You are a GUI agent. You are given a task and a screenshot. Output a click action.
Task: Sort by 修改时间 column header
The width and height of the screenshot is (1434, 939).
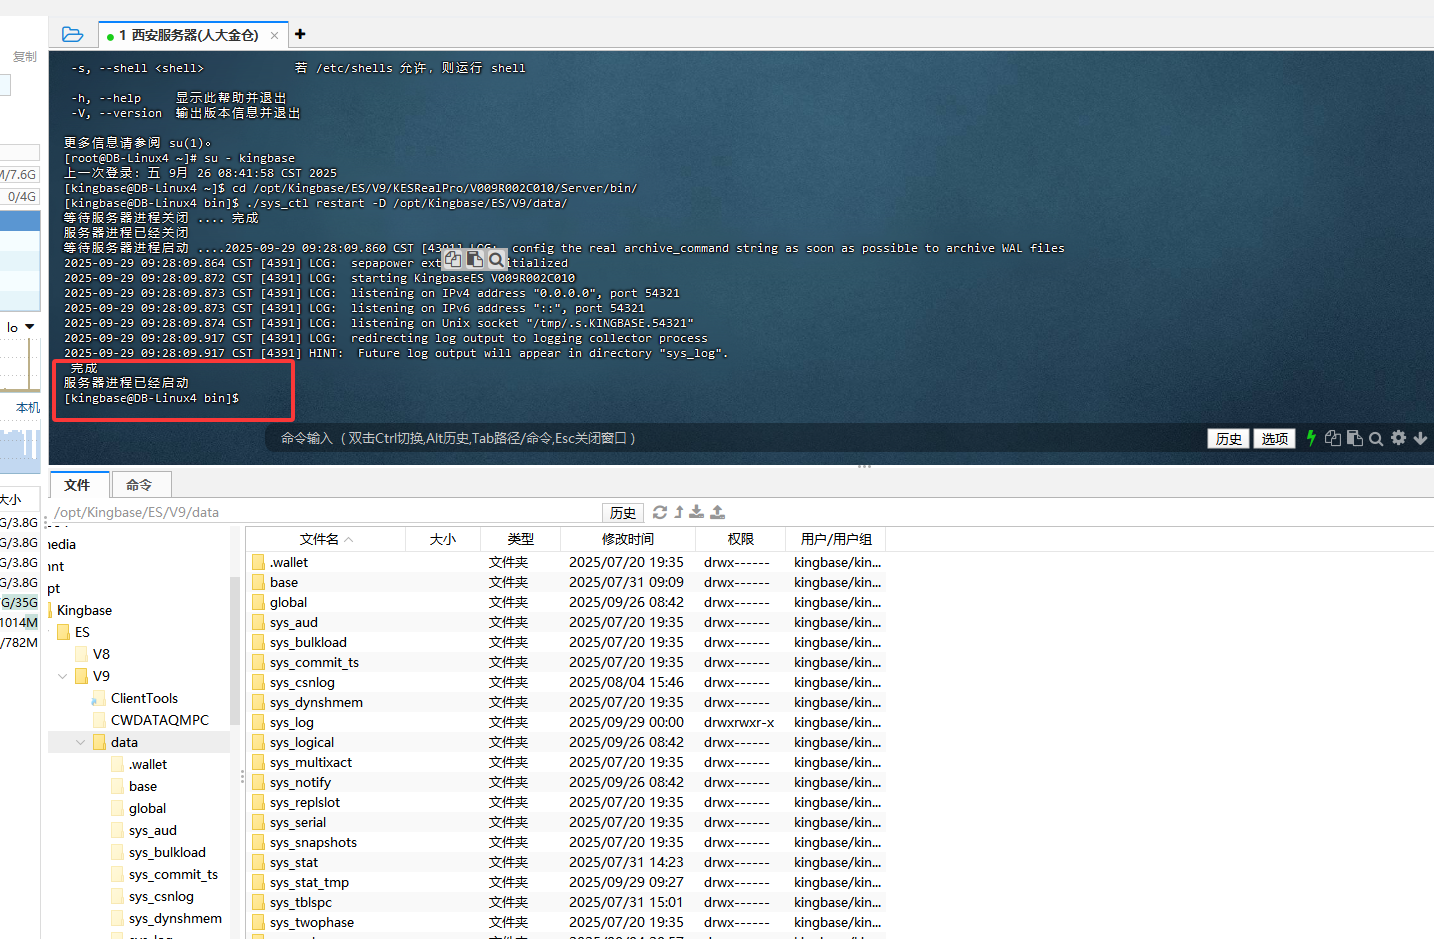[628, 539]
